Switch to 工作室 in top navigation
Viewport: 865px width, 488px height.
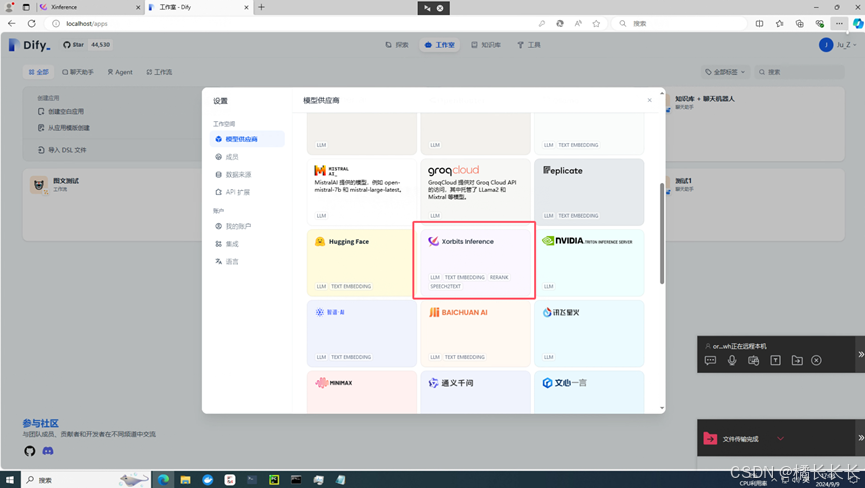[x=440, y=45]
